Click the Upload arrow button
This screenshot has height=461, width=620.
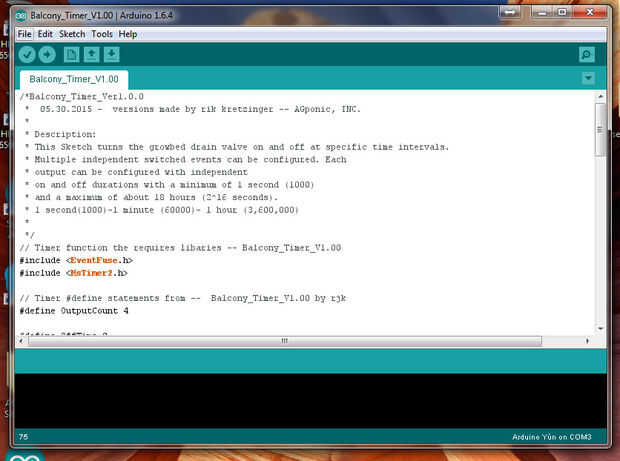click(x=47, y=55)
